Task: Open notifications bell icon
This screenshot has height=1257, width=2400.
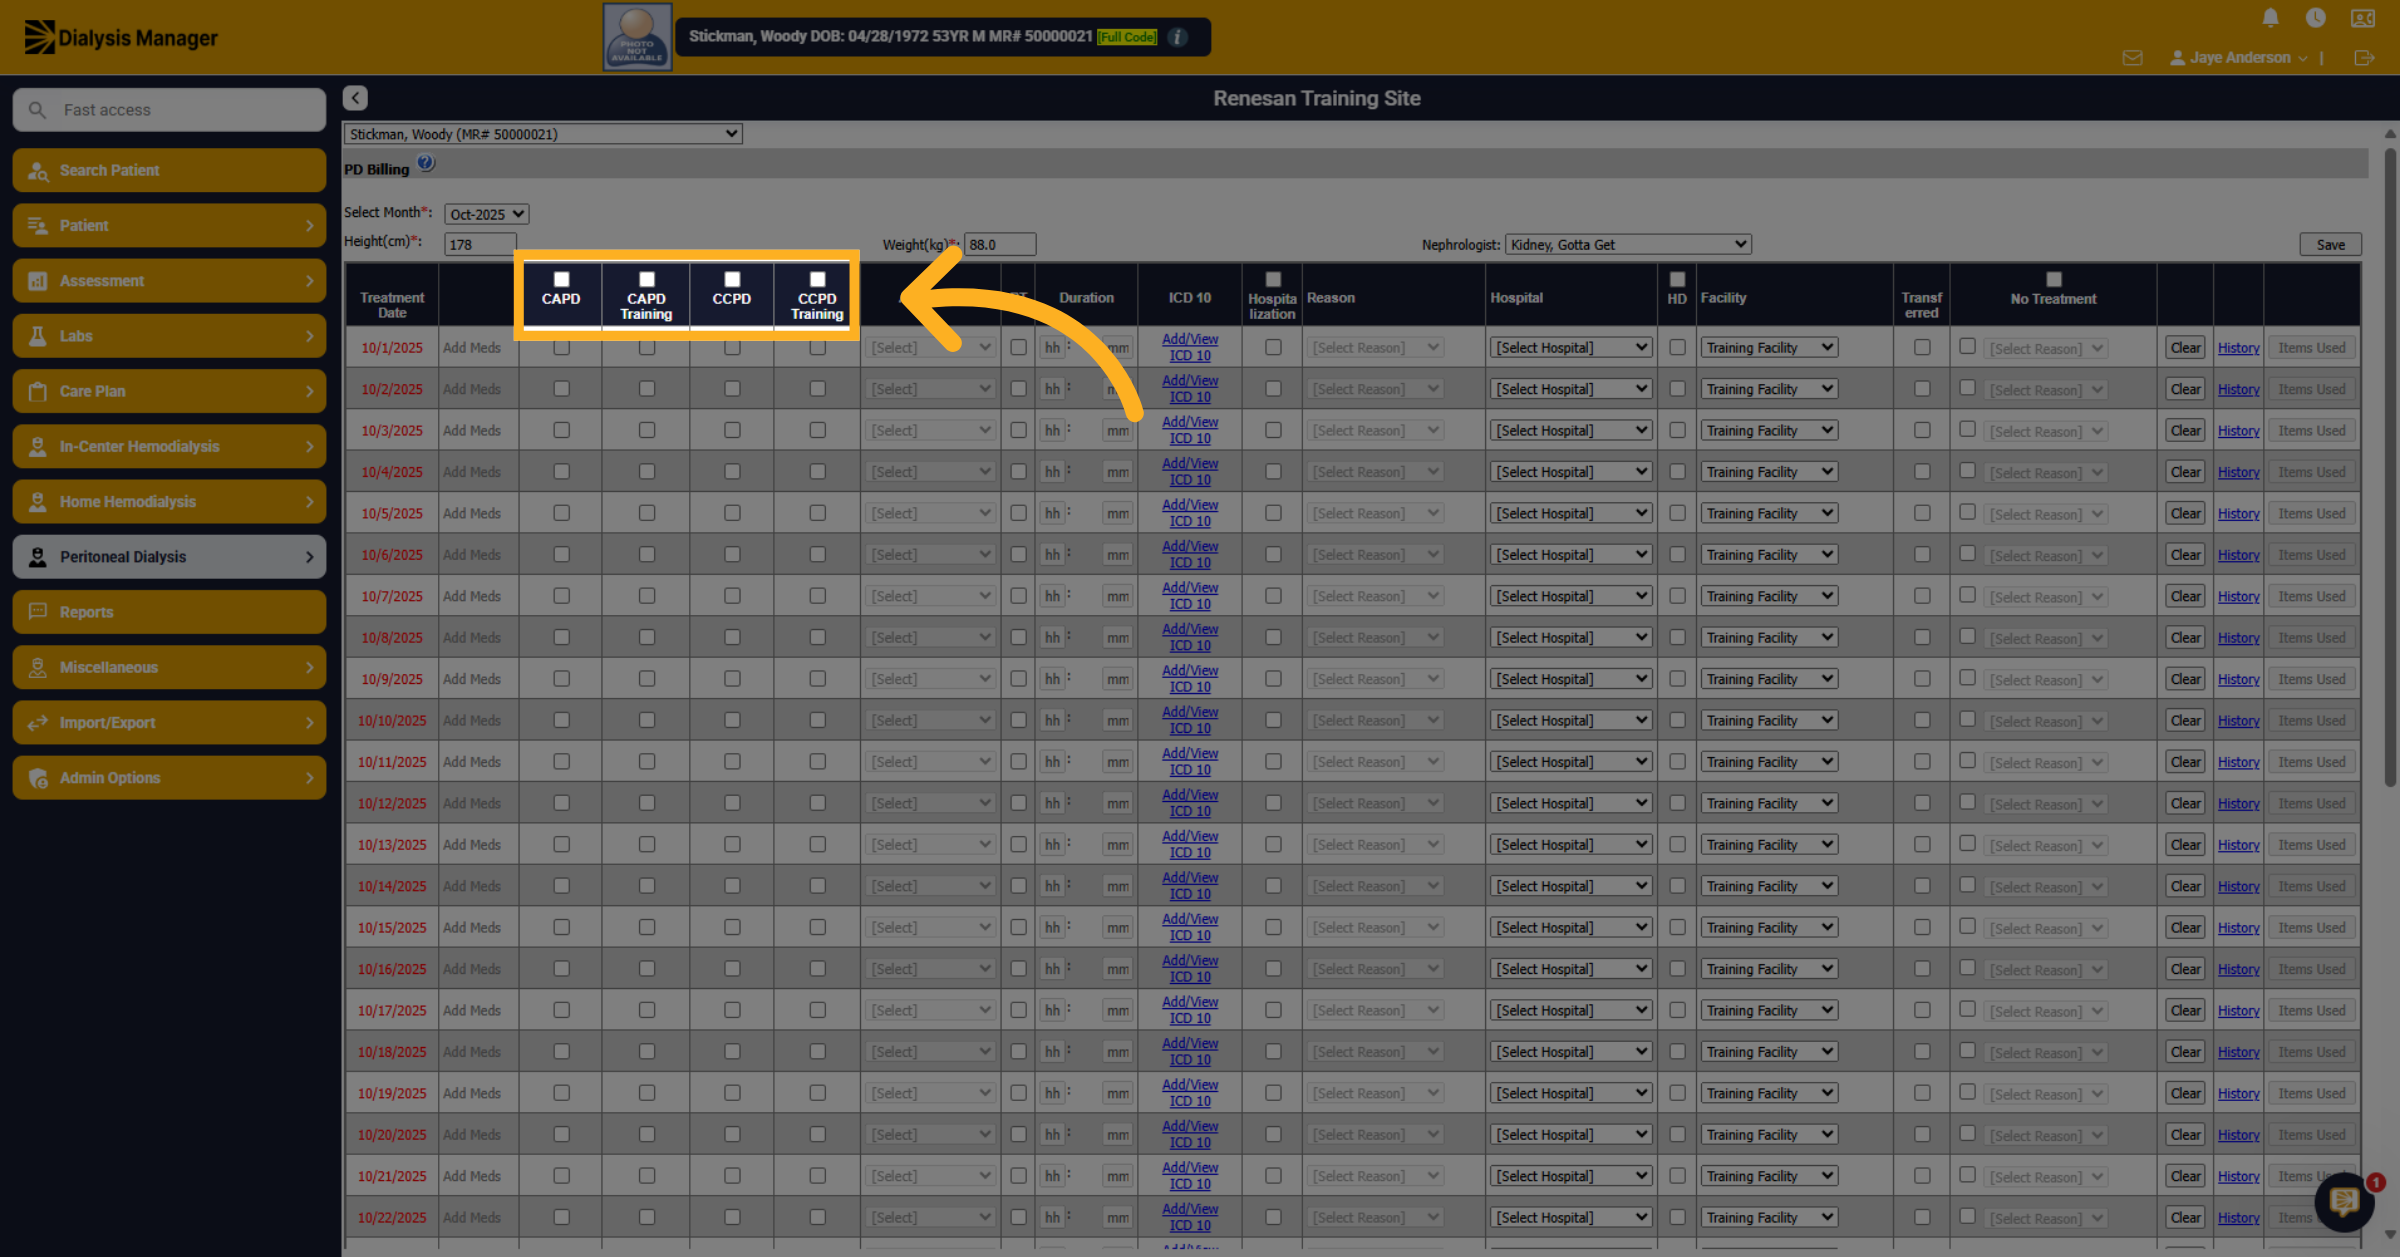Action: (x=2270, y=18)
